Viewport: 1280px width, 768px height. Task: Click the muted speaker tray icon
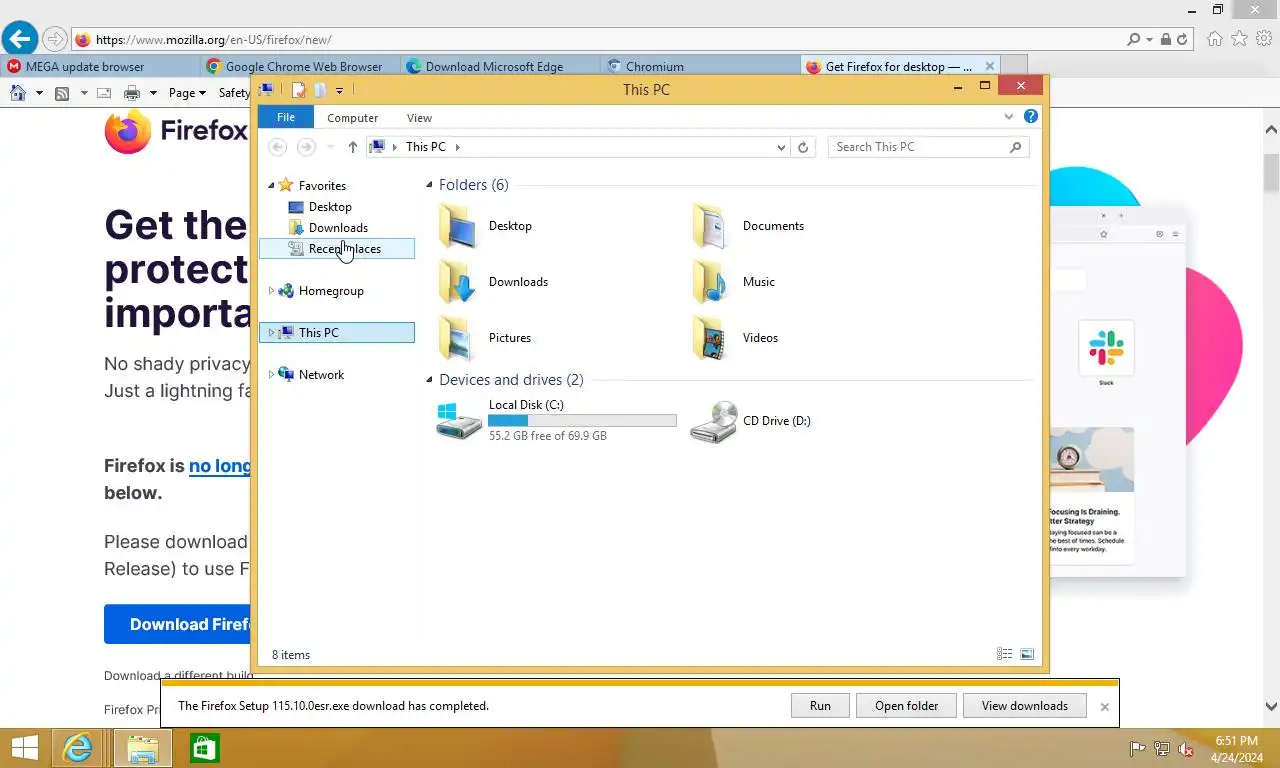coord(1186,749)
